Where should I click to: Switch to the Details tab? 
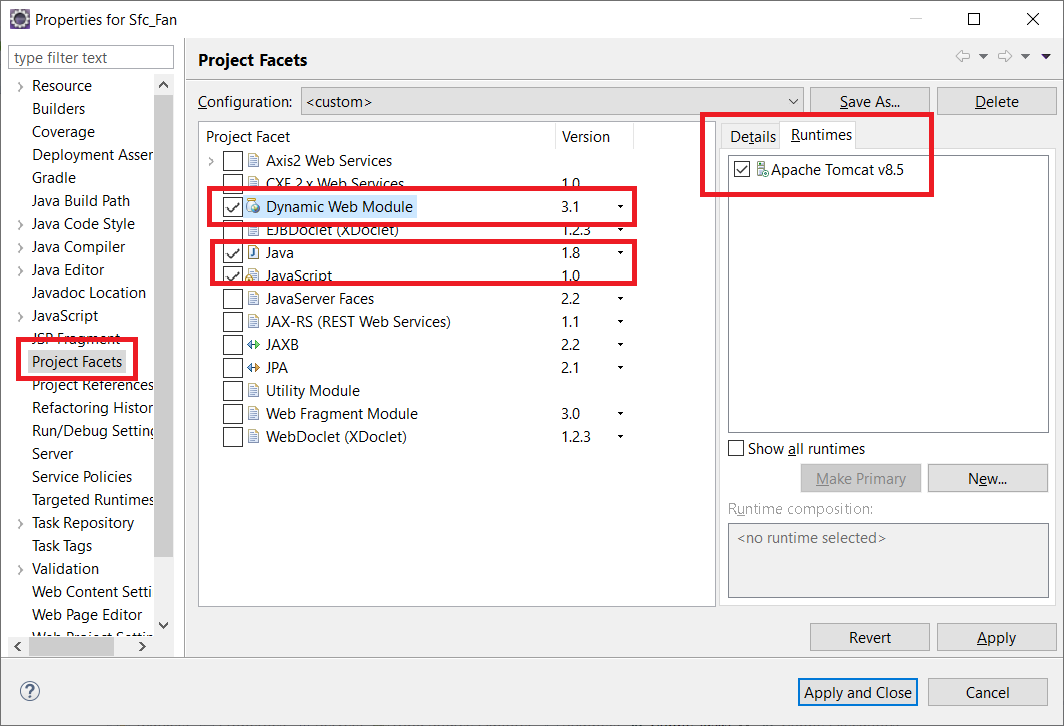pyautogui.click(x=753, y=136)
